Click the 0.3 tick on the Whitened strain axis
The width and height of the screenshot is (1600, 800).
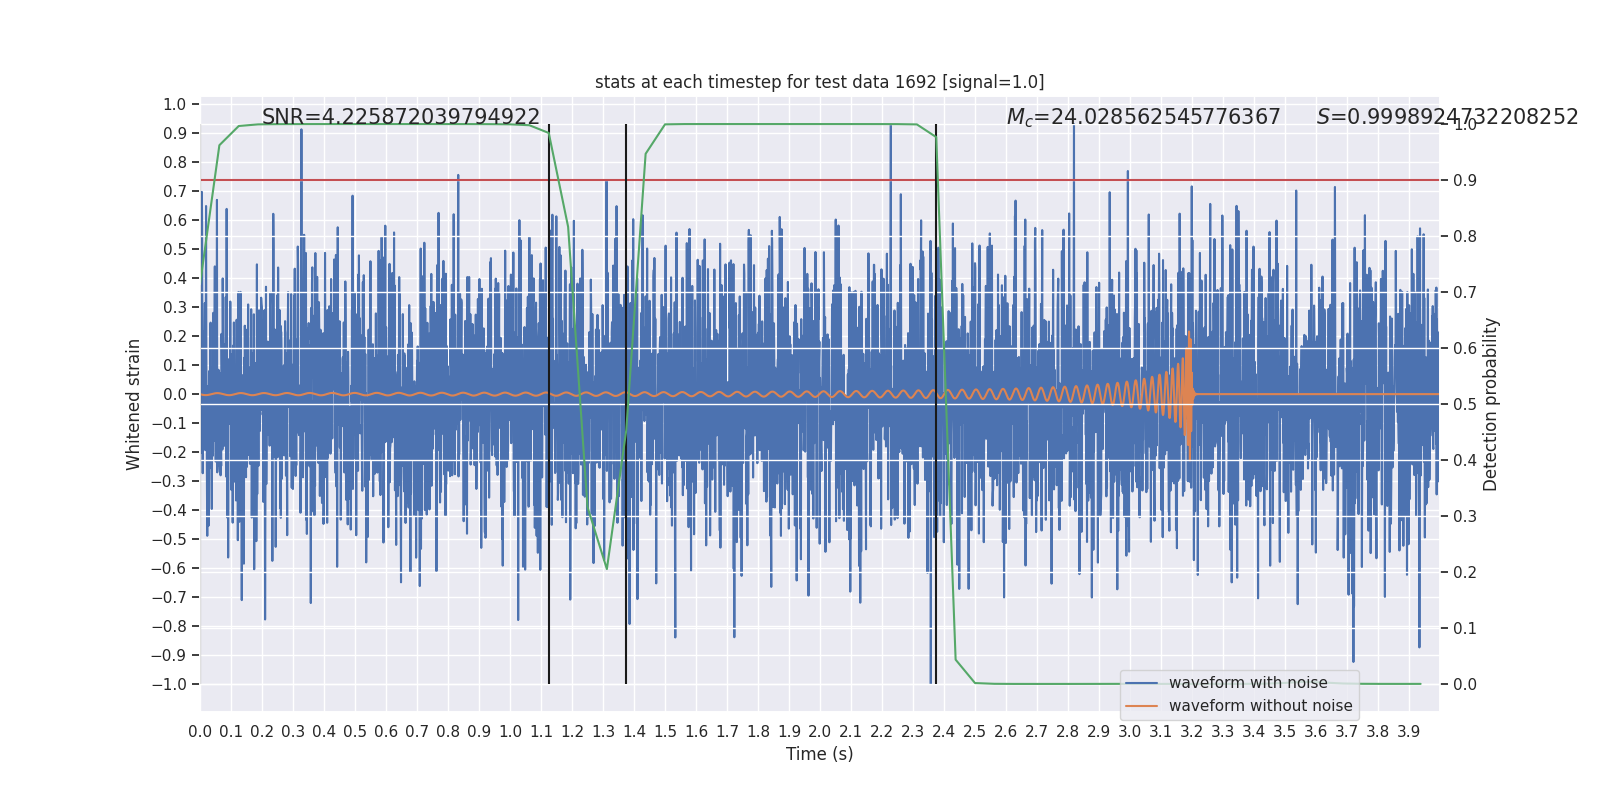(174, 307)
